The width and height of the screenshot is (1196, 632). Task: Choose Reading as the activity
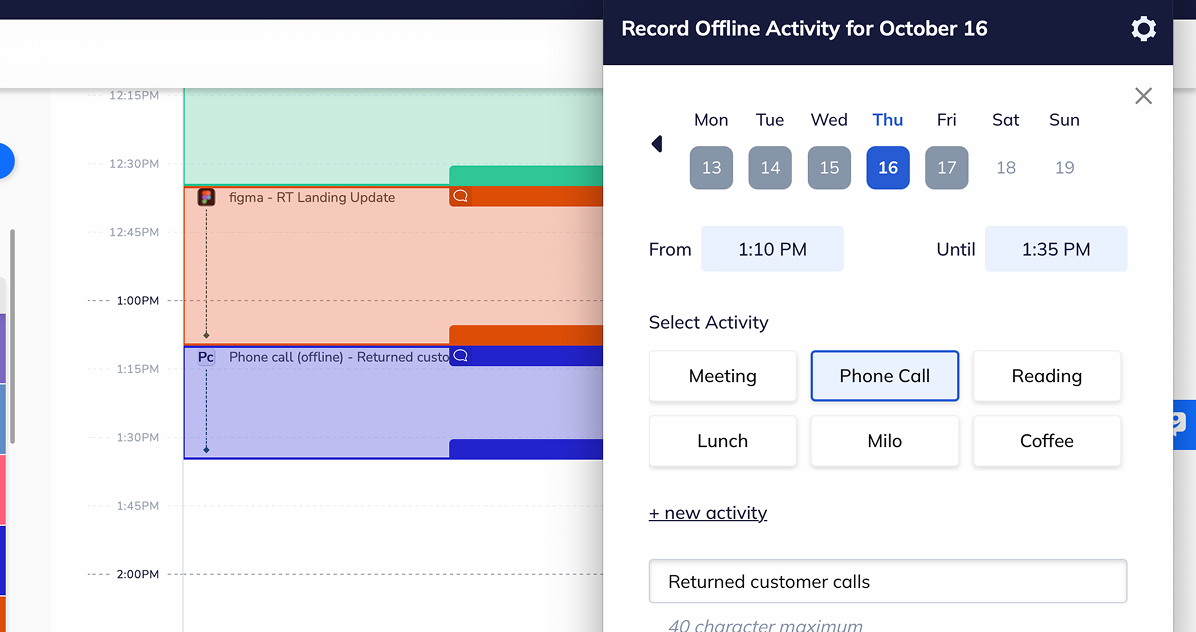[x=1046, y=376]
